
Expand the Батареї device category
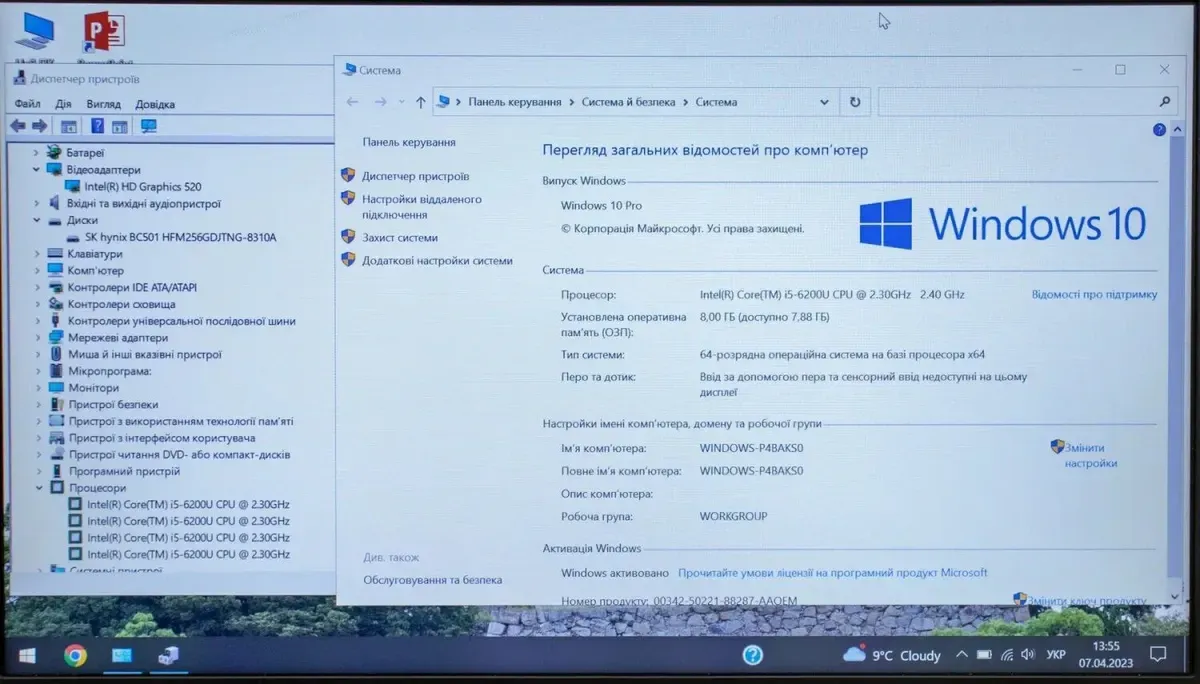tap(37, 153)
